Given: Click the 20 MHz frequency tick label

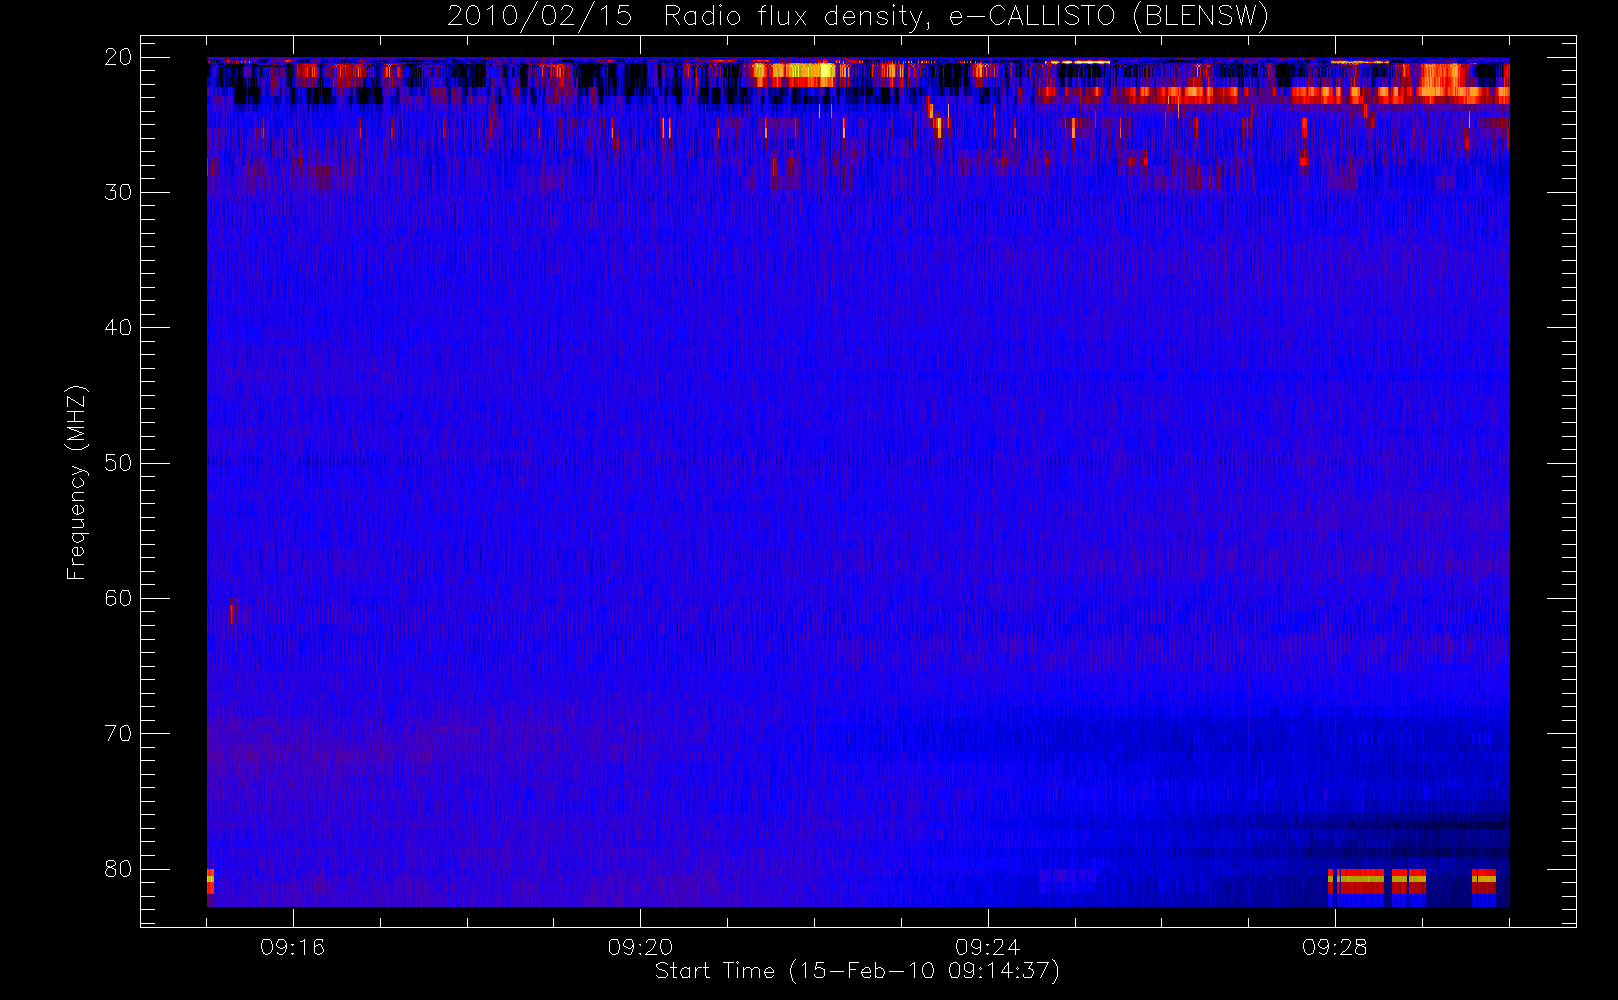Looking at the screenshot, I should pos(118,57).
